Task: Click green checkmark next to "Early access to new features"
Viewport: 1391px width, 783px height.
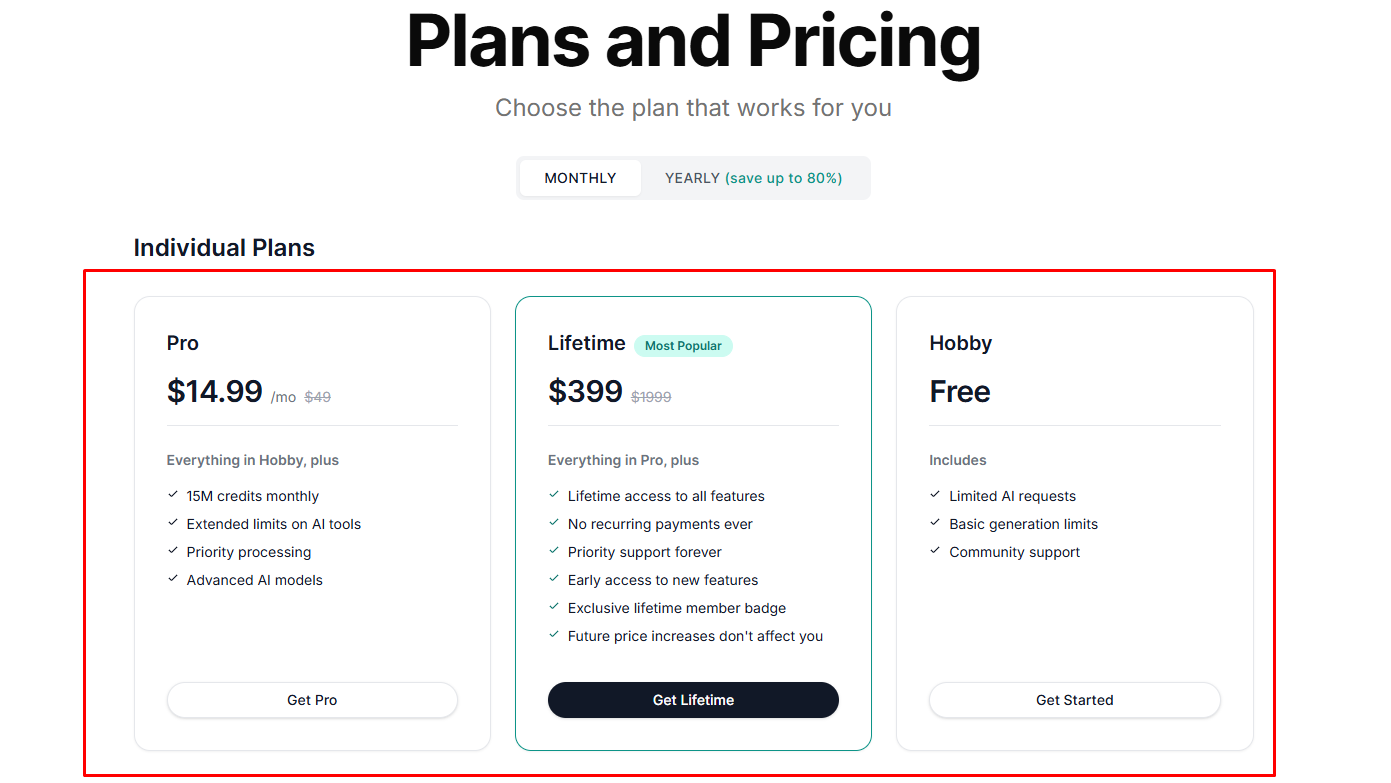Action: [x=554, y=579]
